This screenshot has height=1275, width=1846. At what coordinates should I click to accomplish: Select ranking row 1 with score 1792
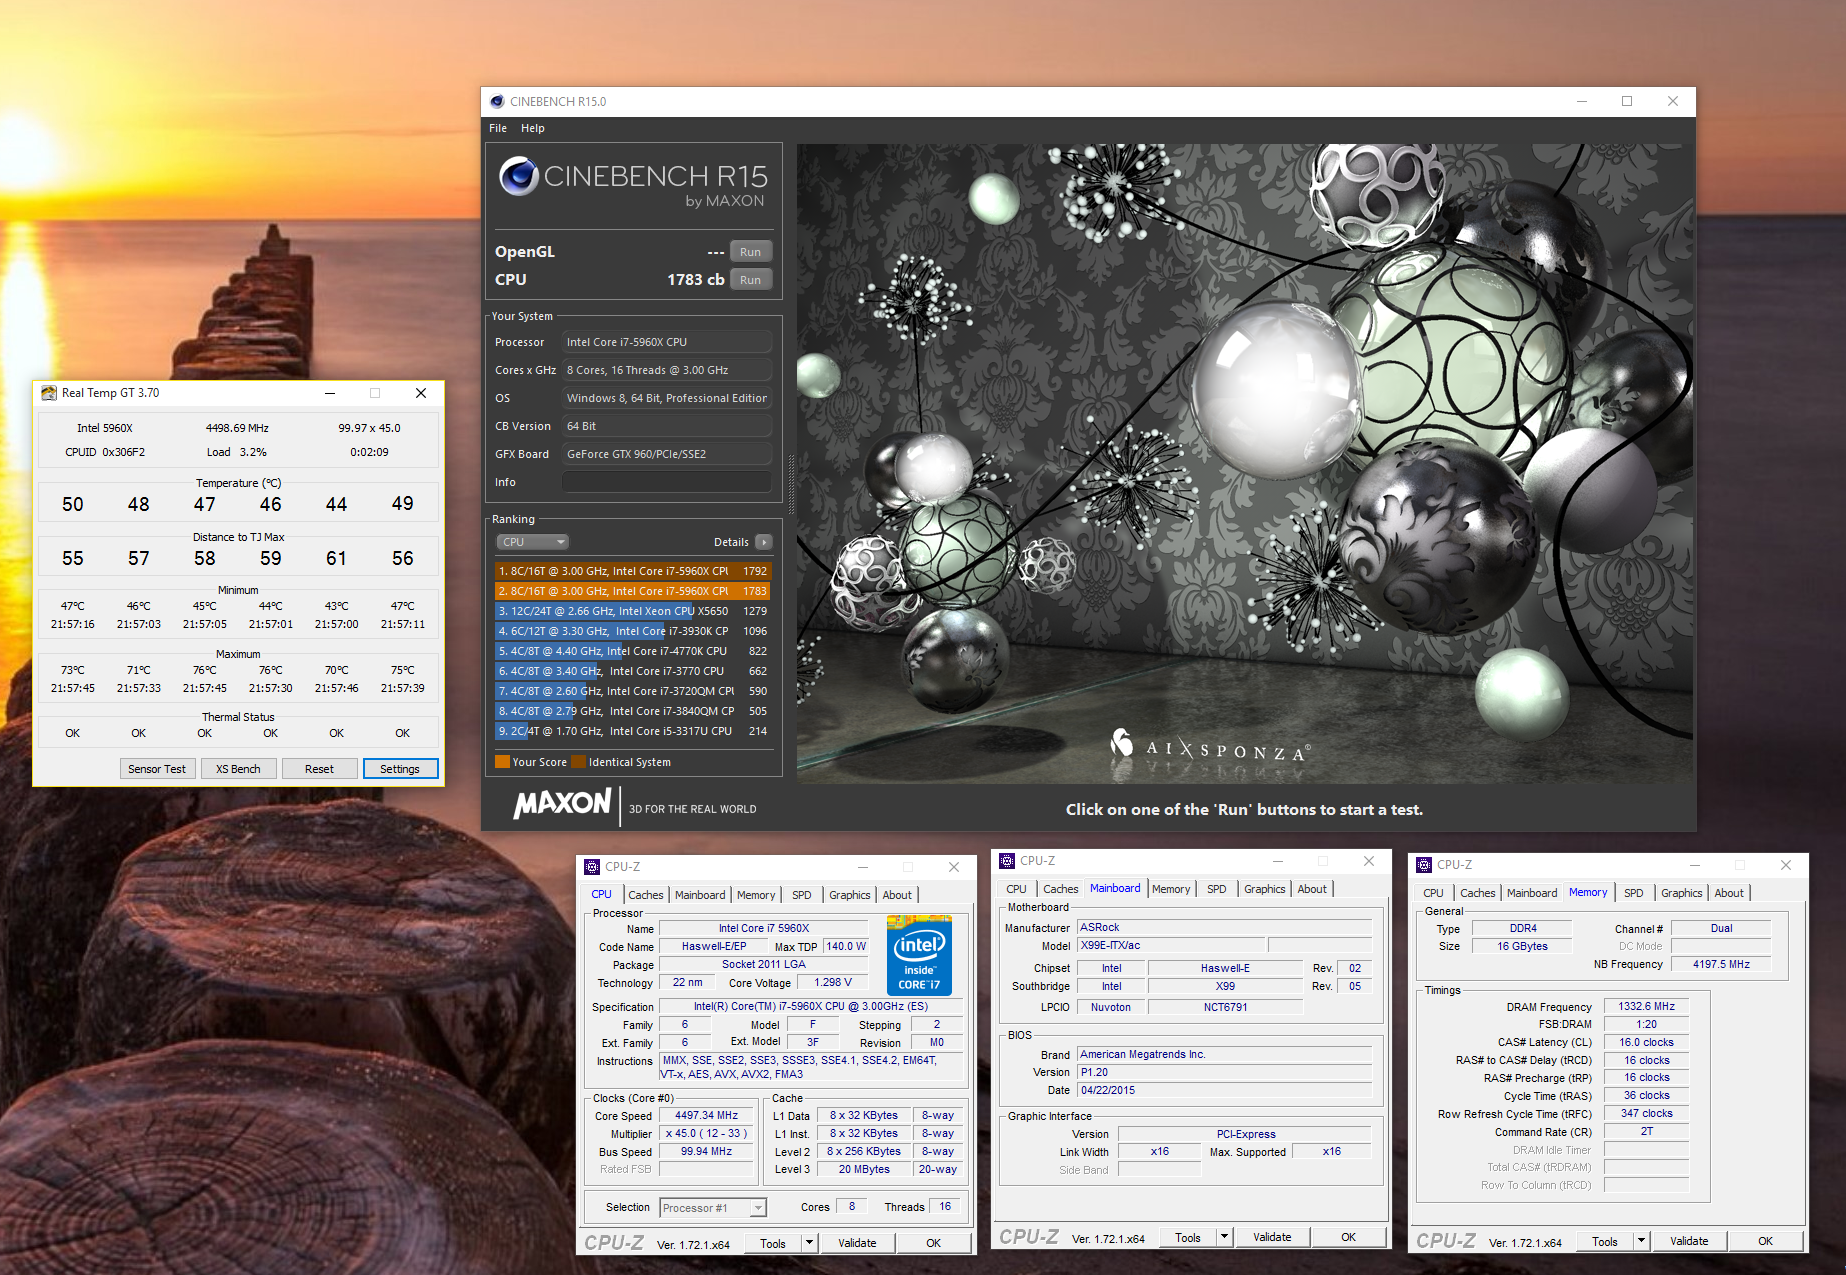(633, 571)
